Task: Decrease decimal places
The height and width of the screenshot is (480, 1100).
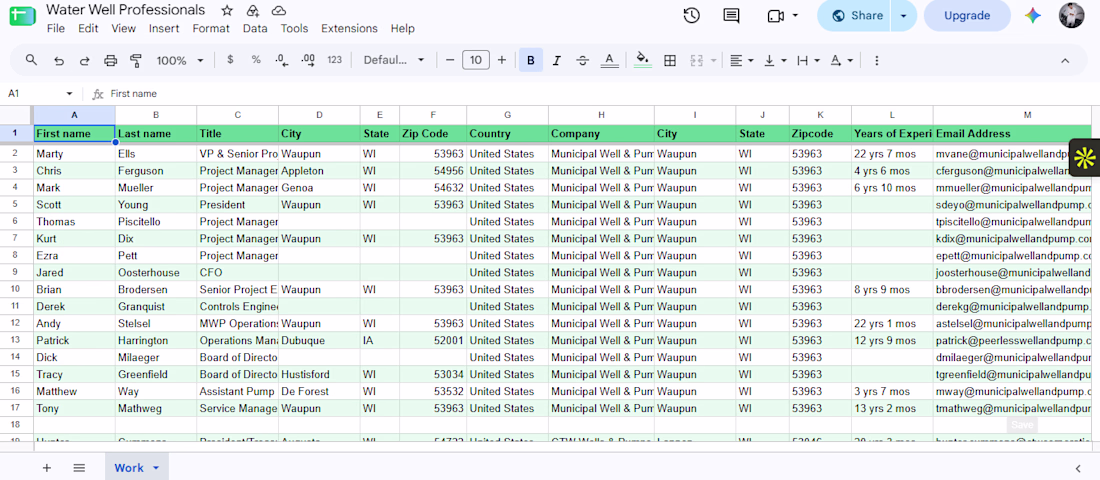Action: pyautogui.click(x=281, y=60)
